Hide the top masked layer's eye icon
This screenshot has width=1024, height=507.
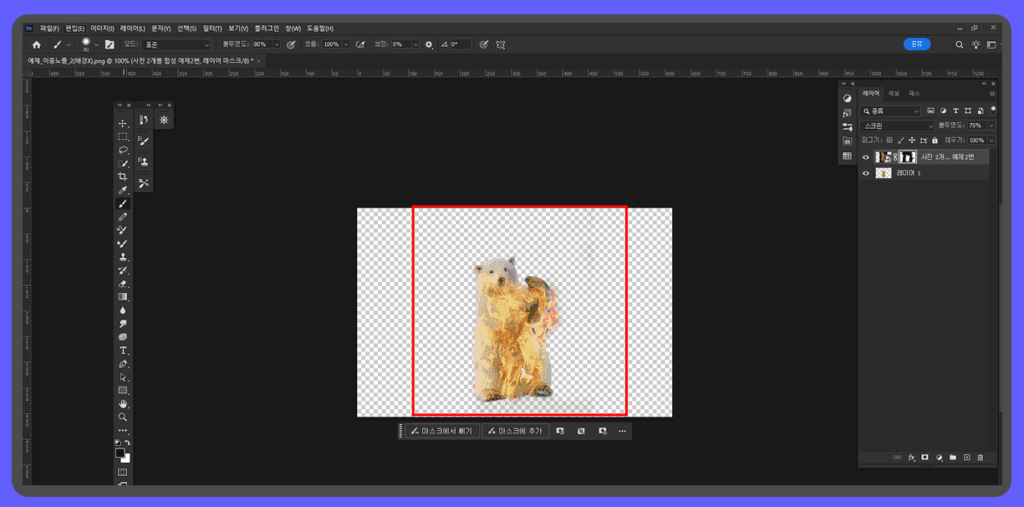[866, 157]
